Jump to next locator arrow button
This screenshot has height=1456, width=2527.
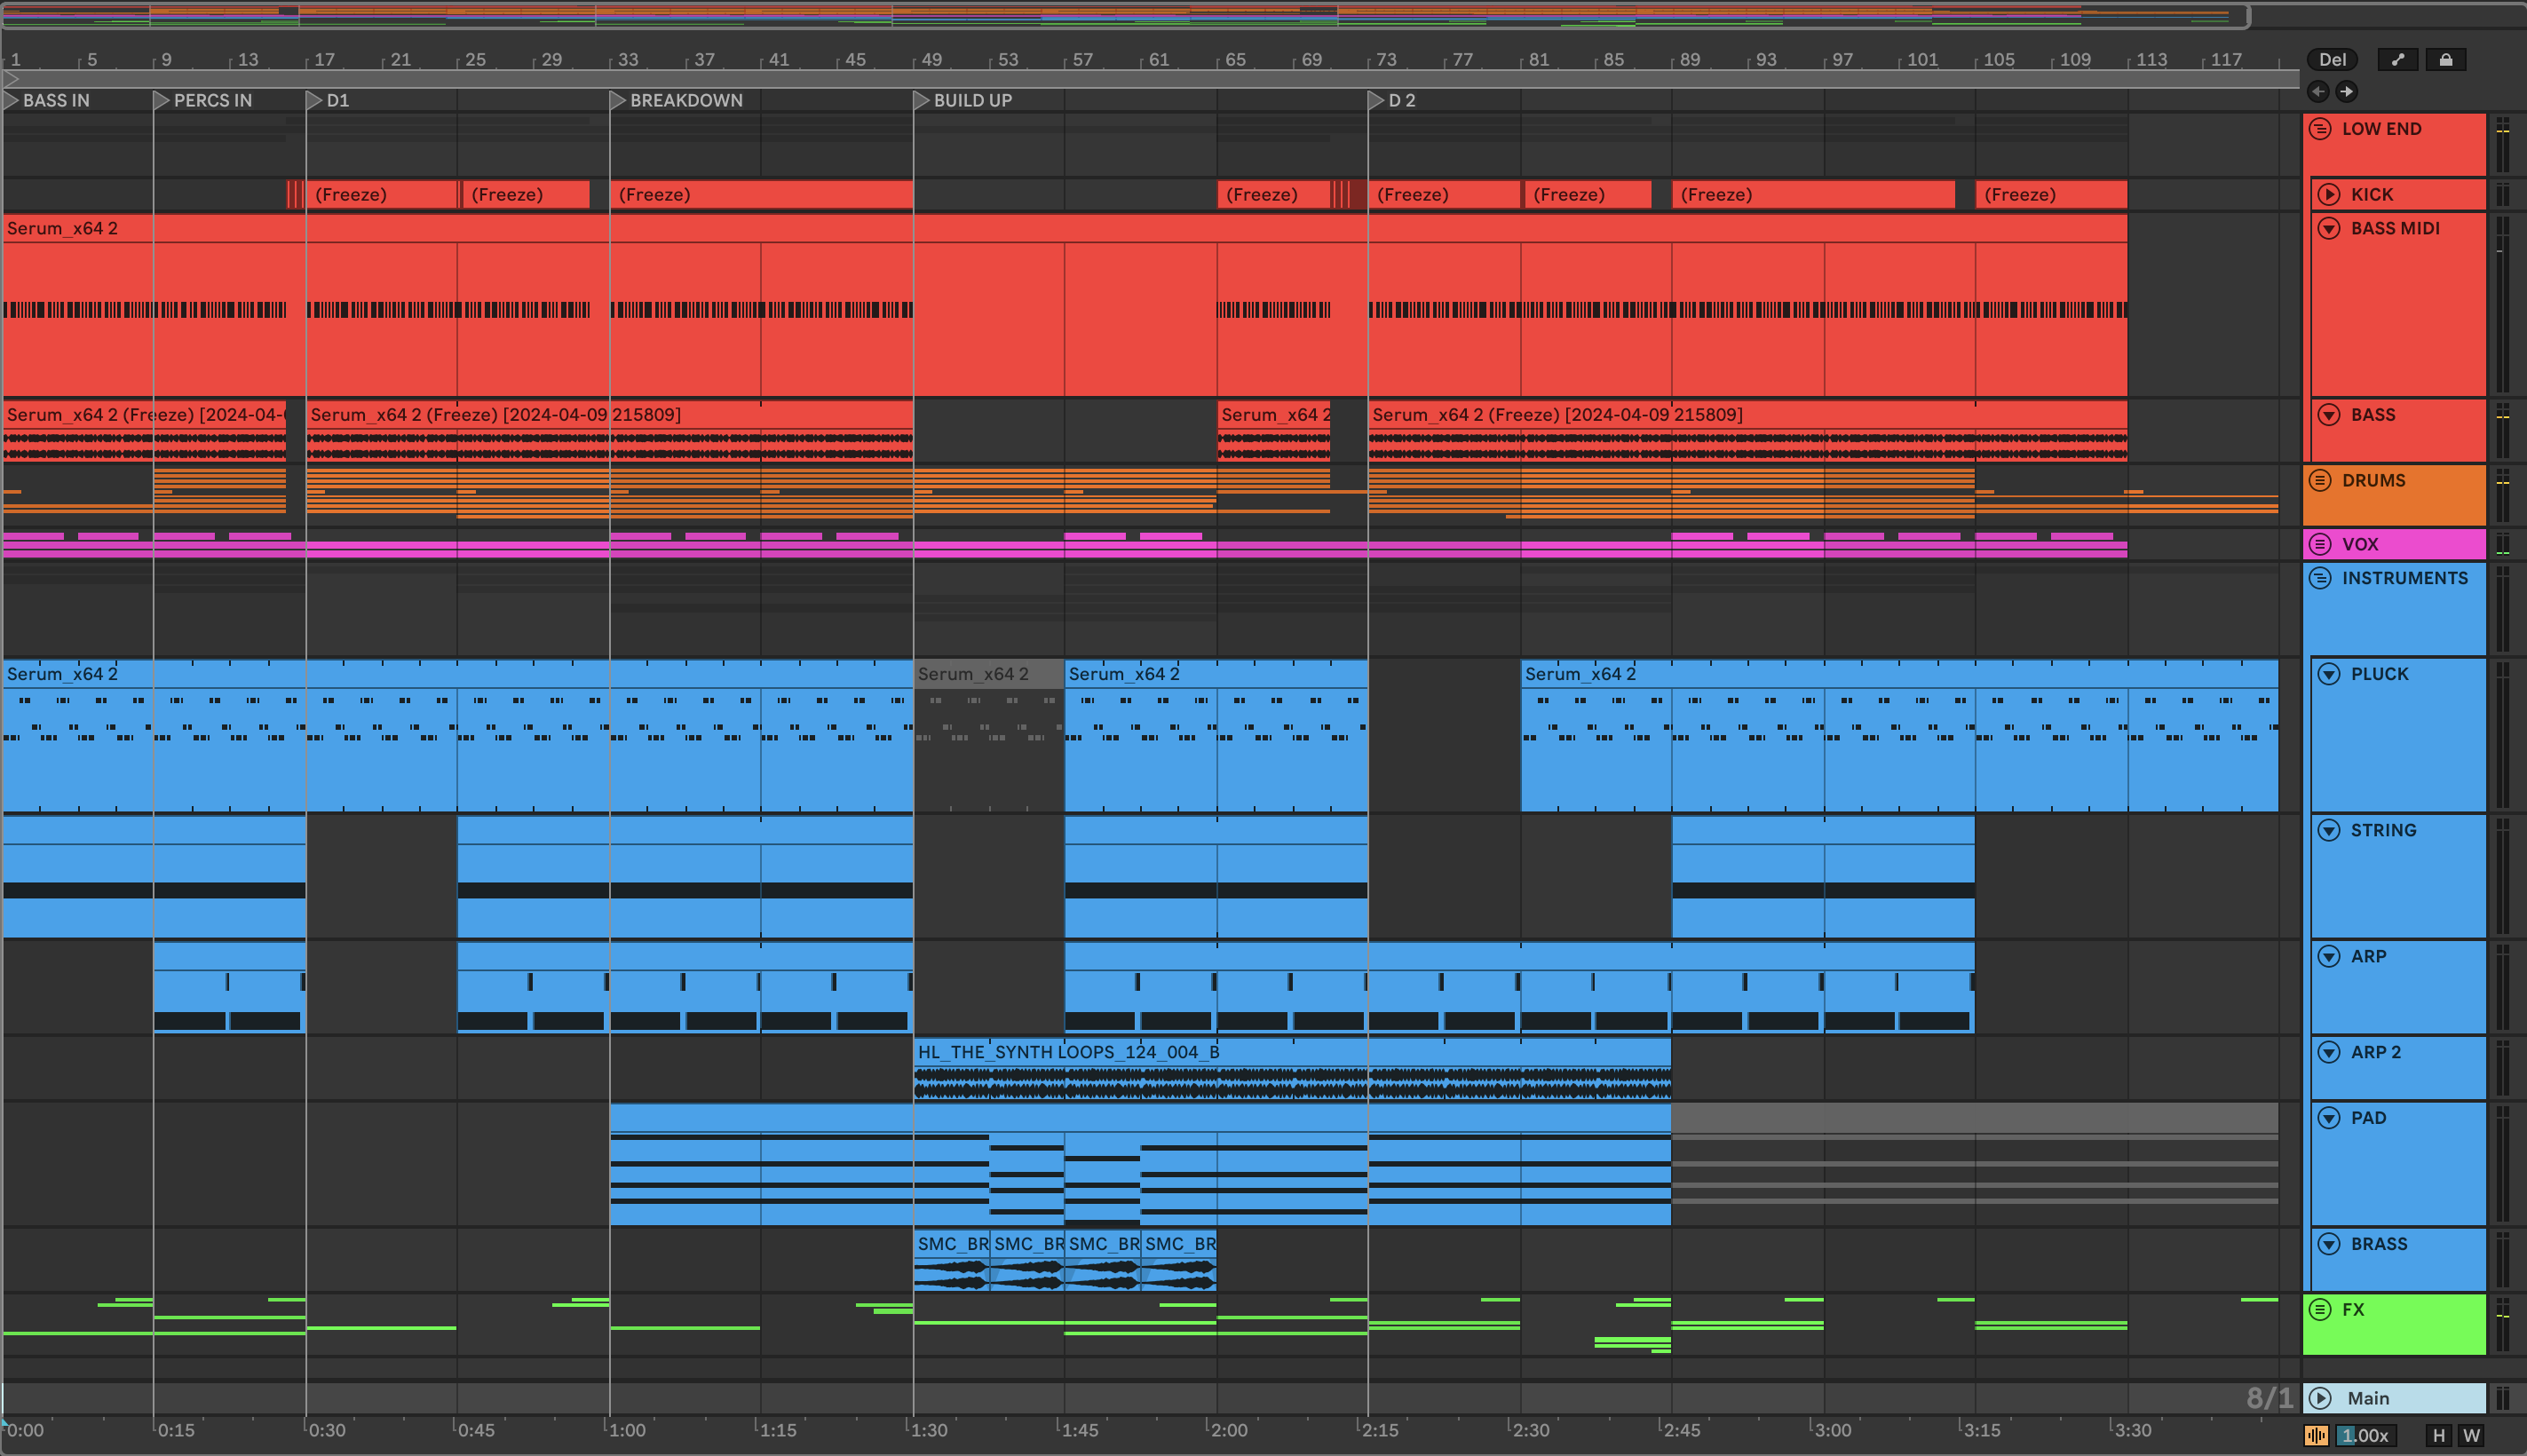pos(2346,92)
